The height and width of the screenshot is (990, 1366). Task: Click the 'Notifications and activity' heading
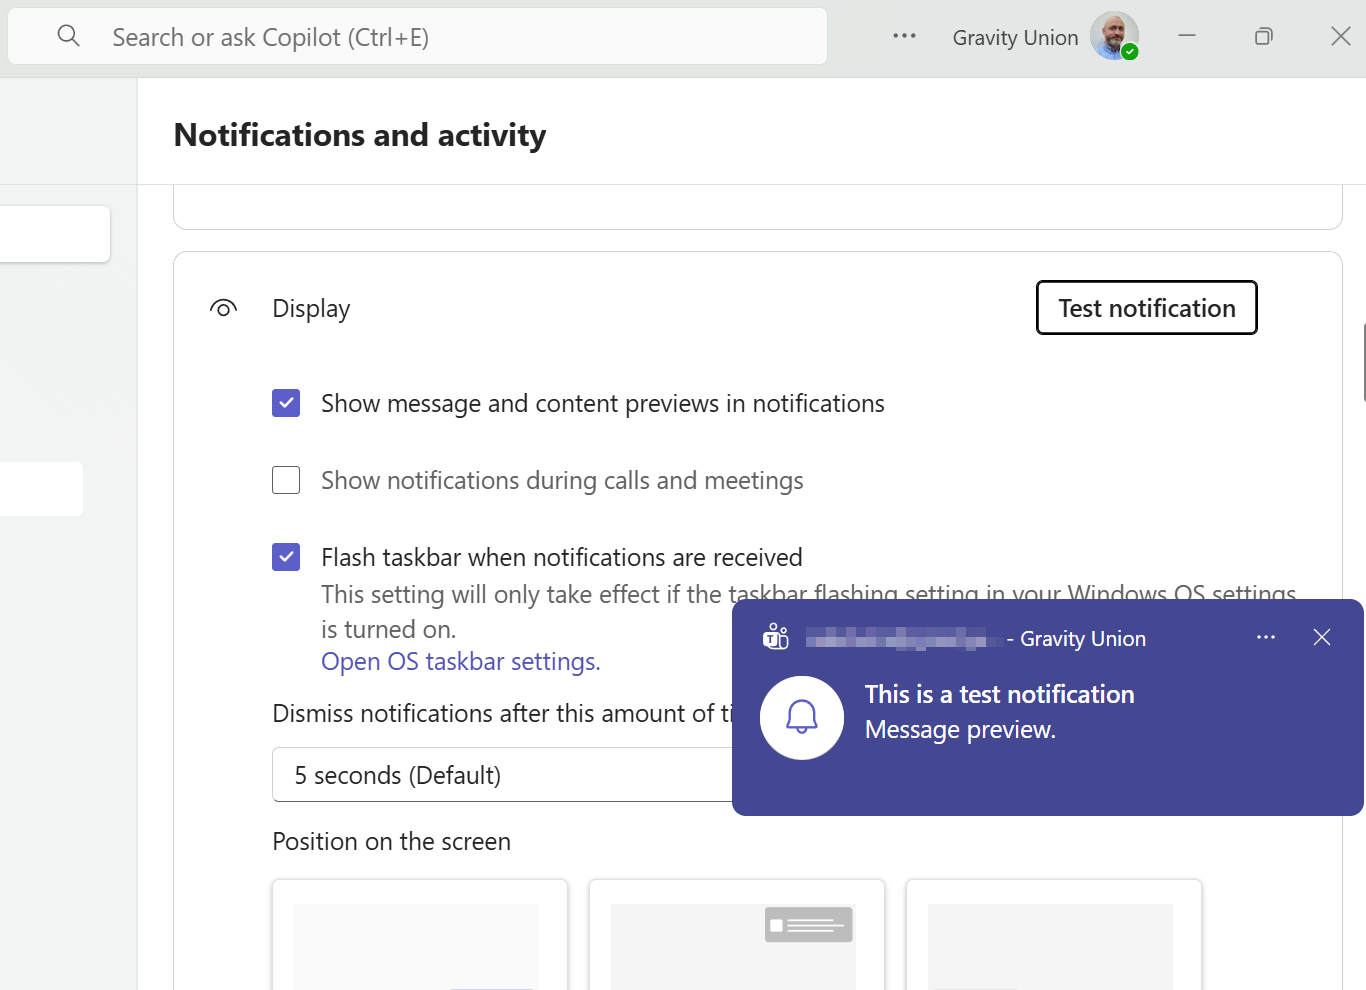[x=360, y=135]
